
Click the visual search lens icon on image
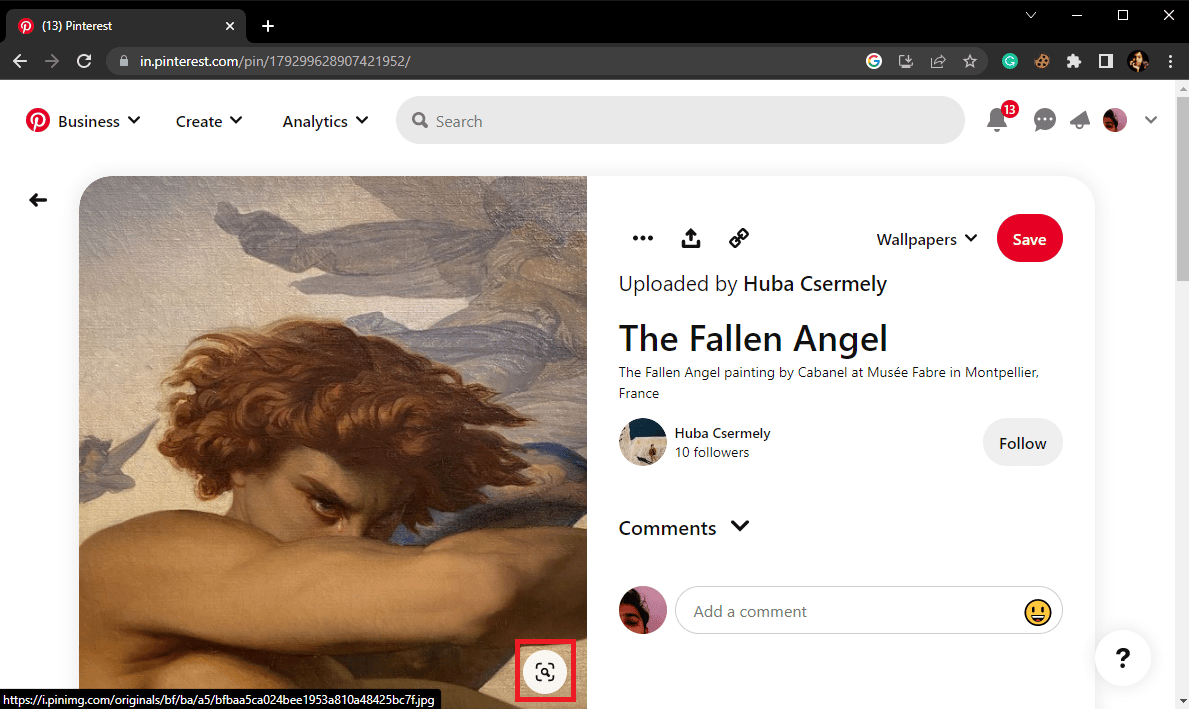544,672
